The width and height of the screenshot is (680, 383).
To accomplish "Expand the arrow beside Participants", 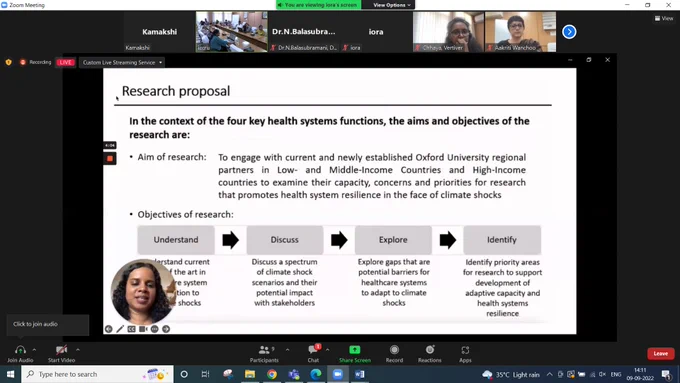I will tap(287, 350).
